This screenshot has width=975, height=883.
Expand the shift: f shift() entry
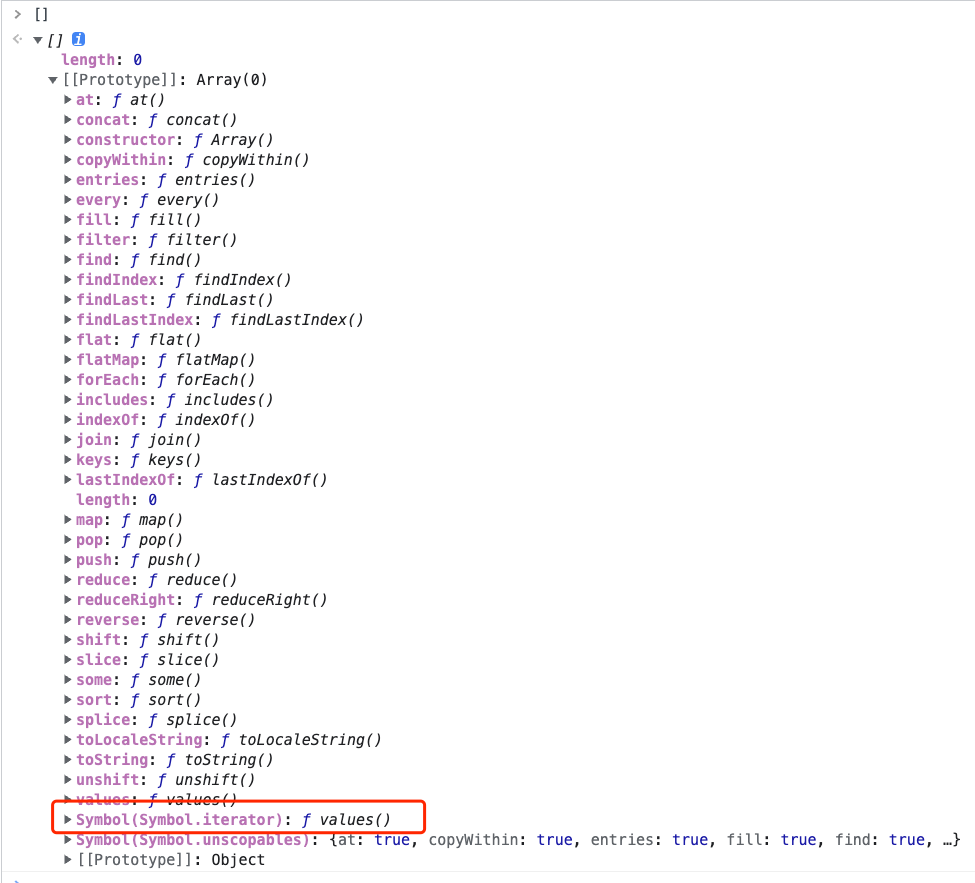pos(68,639)
